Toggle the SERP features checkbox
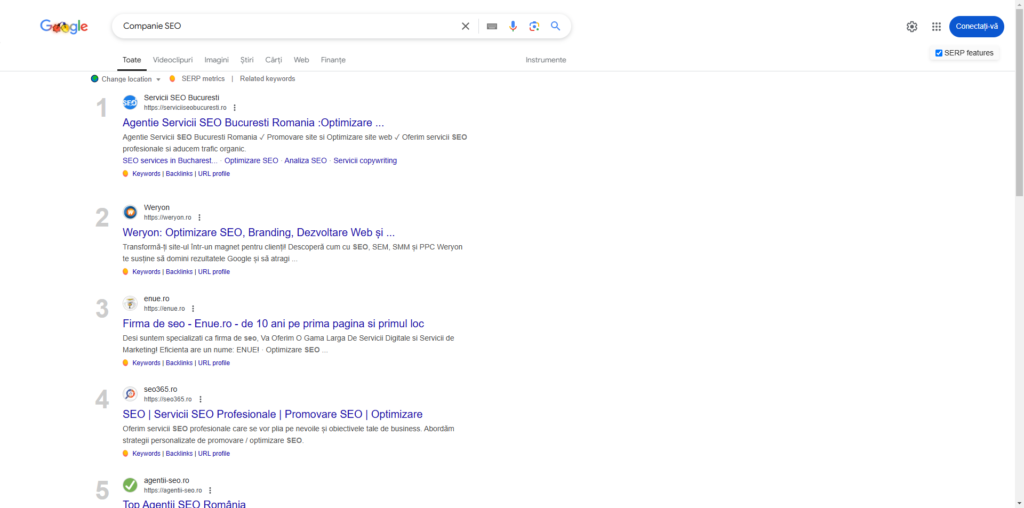Image resolution: width=1024 pixels, height=508 pixels. click(x=938, y=53)
